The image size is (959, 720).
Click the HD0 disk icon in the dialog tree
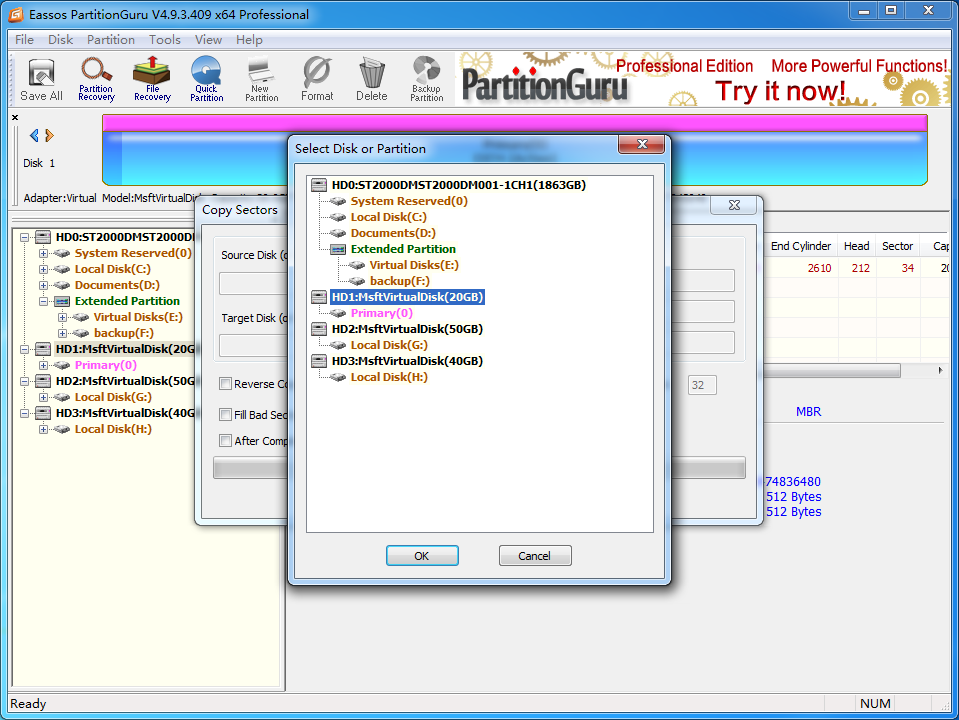[x=319, y=185]
